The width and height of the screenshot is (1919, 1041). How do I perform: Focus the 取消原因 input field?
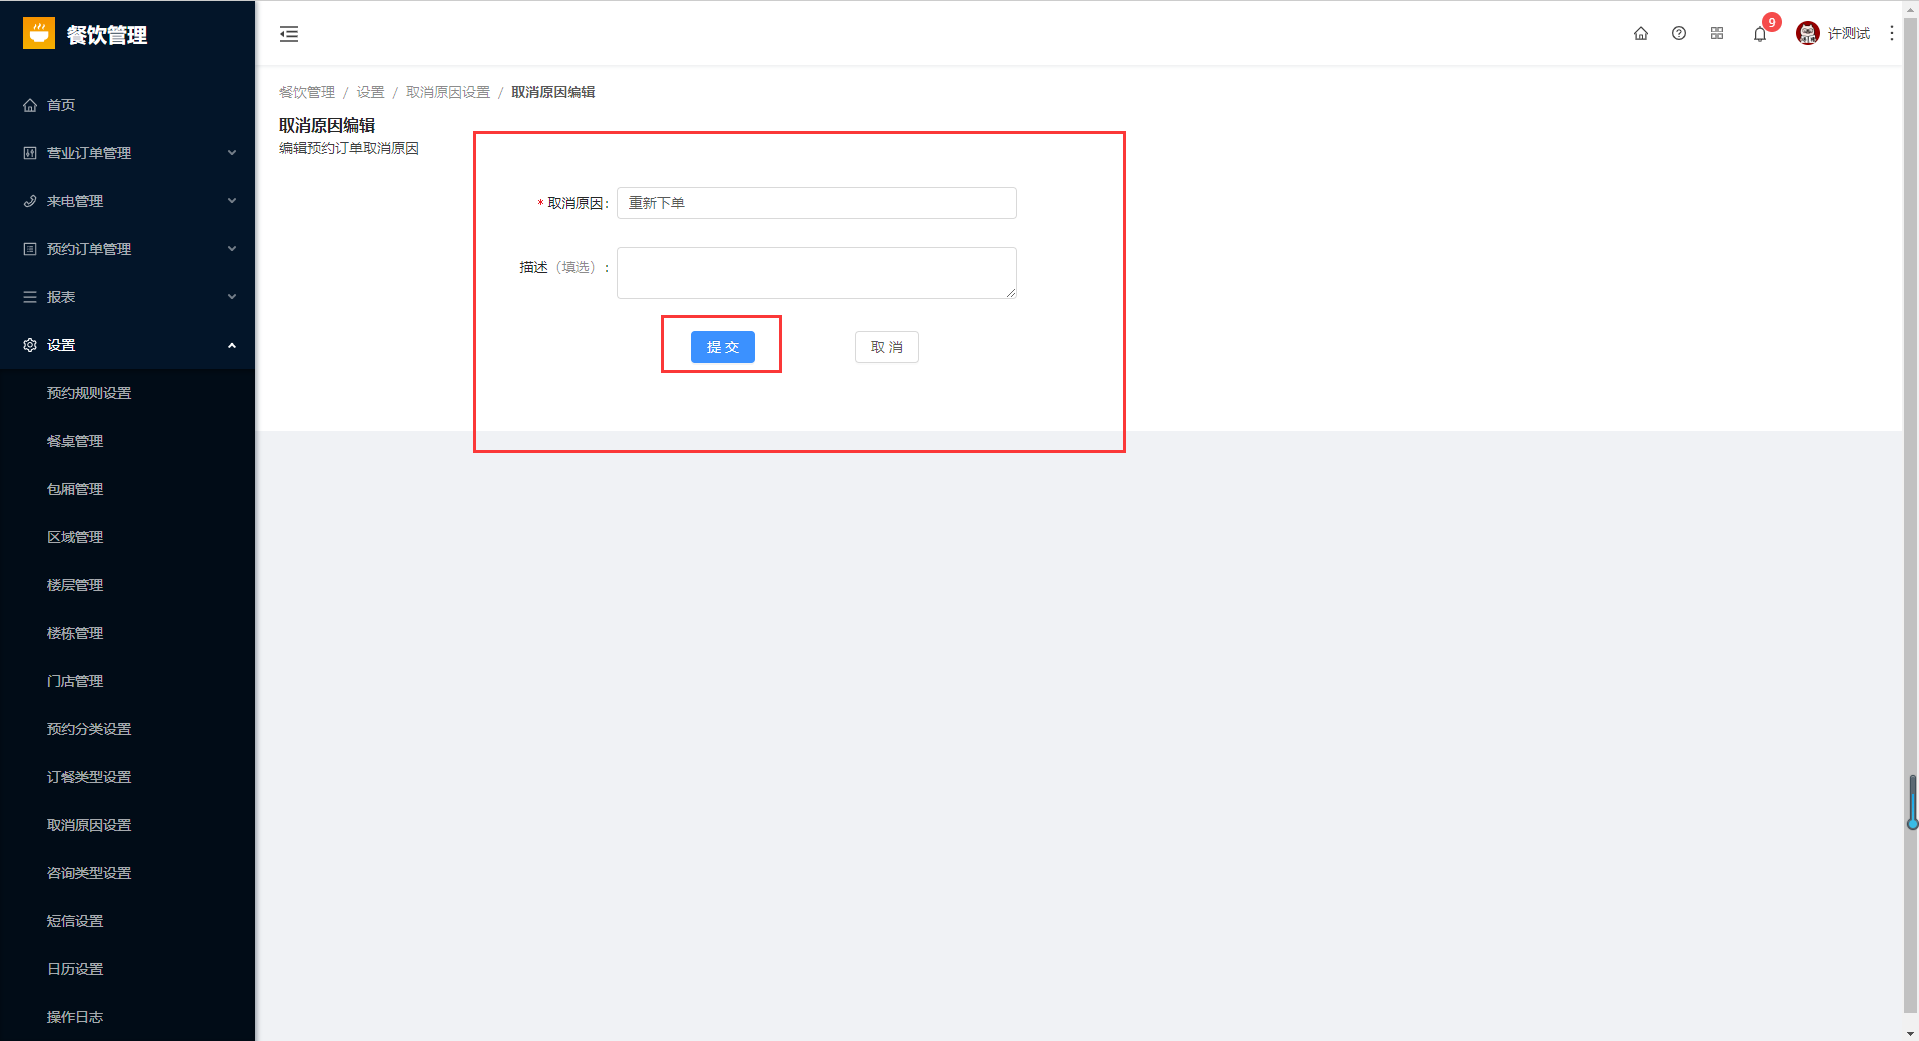[817, 203]
